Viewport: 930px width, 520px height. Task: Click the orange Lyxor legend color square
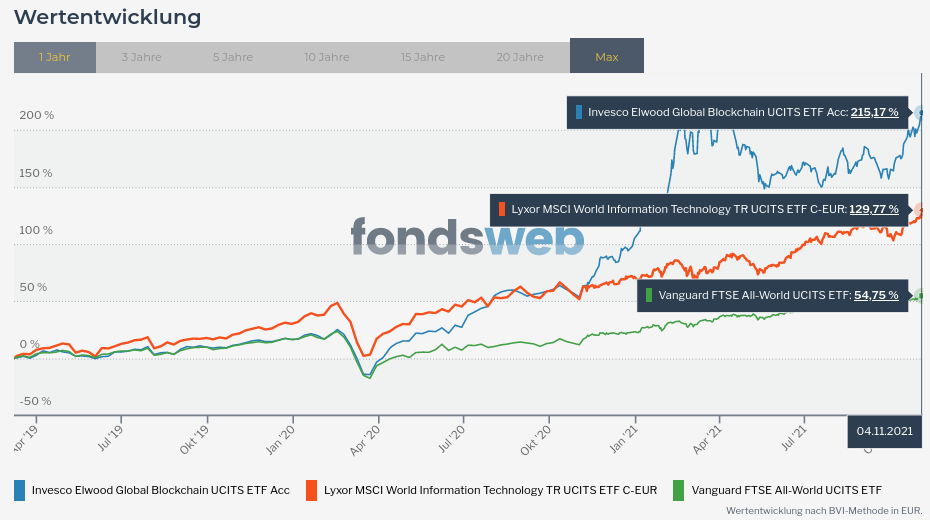click(x=312, y=490)
